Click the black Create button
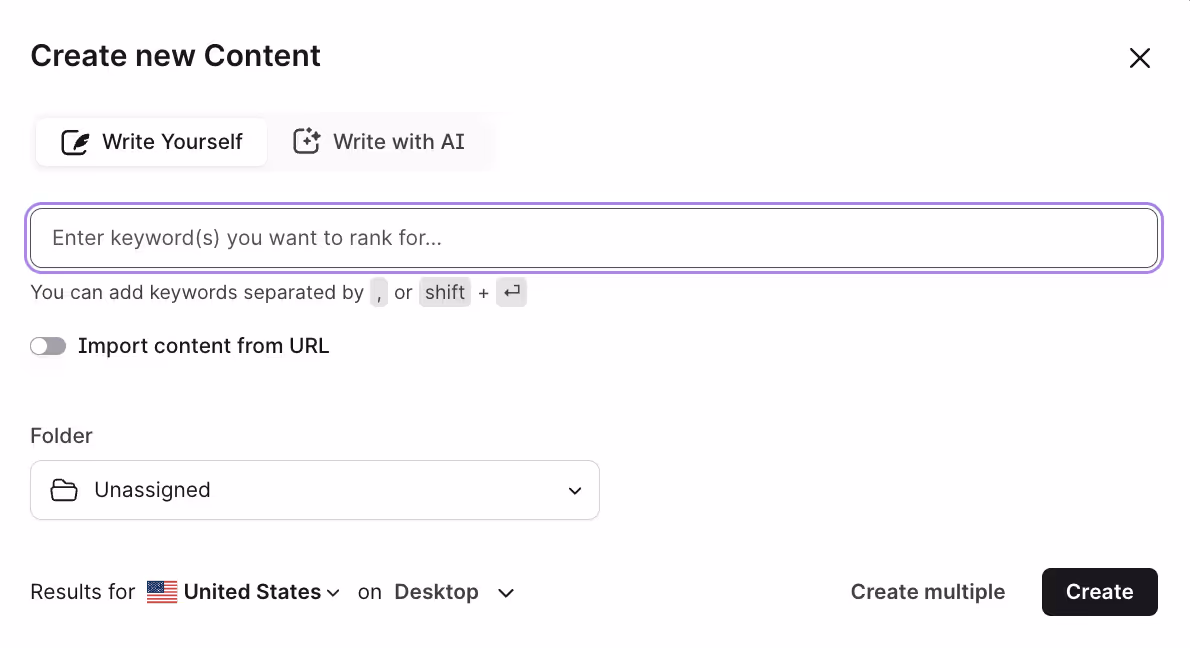The height and width of the screenshot is (648, 1190). coord(1100,592)
